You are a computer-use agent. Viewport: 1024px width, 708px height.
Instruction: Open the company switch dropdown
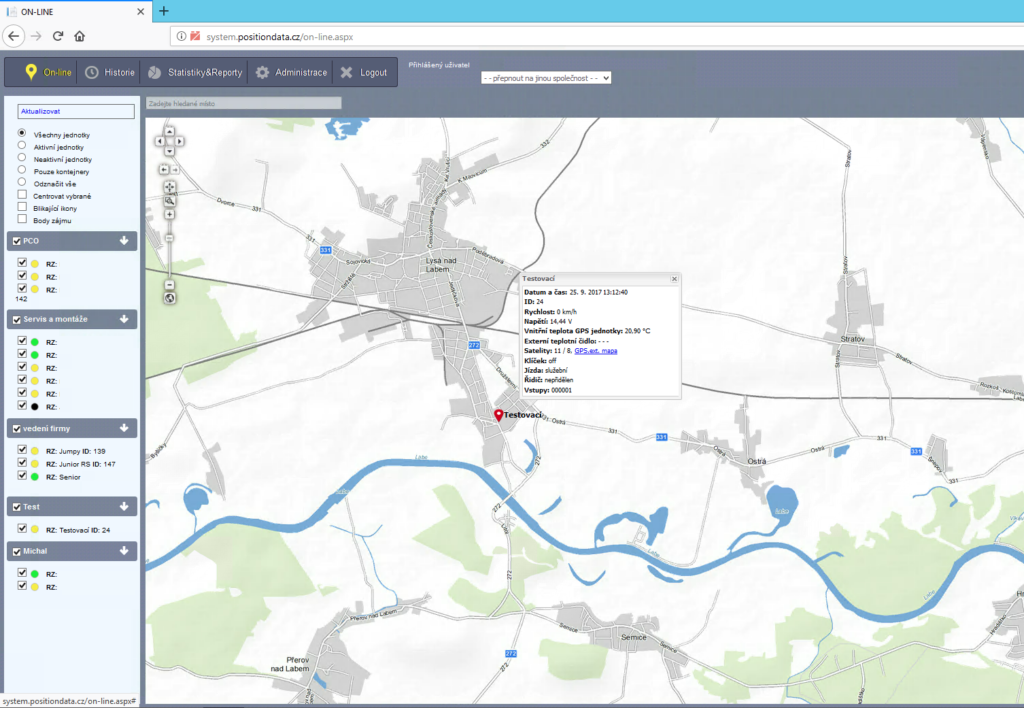click(545, 77)
